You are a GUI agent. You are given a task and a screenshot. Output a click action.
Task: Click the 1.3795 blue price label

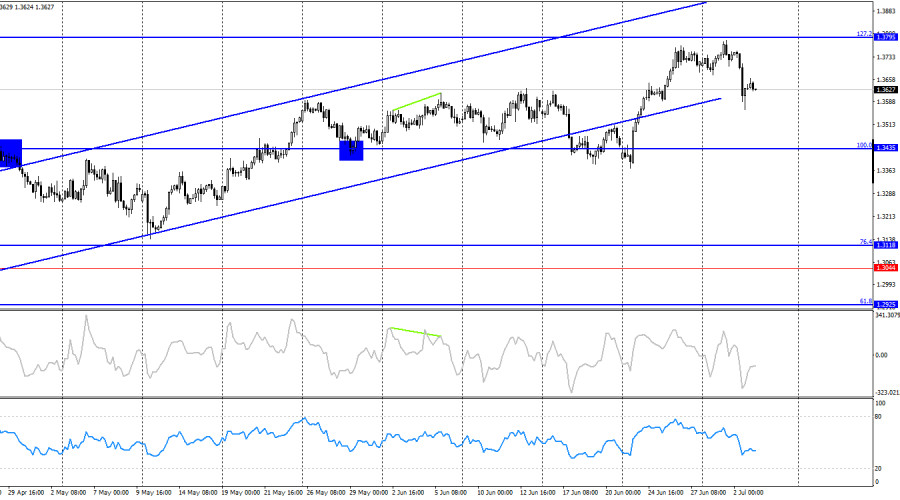[x=885, y=37]
